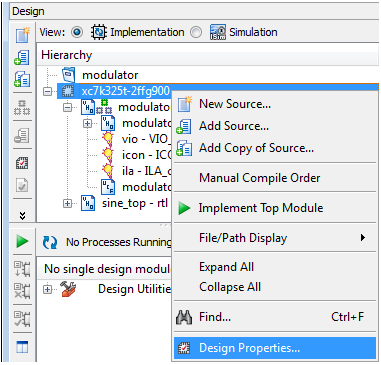Click the green Run process arrow in sidebar
381x365 pixels.
22,241
